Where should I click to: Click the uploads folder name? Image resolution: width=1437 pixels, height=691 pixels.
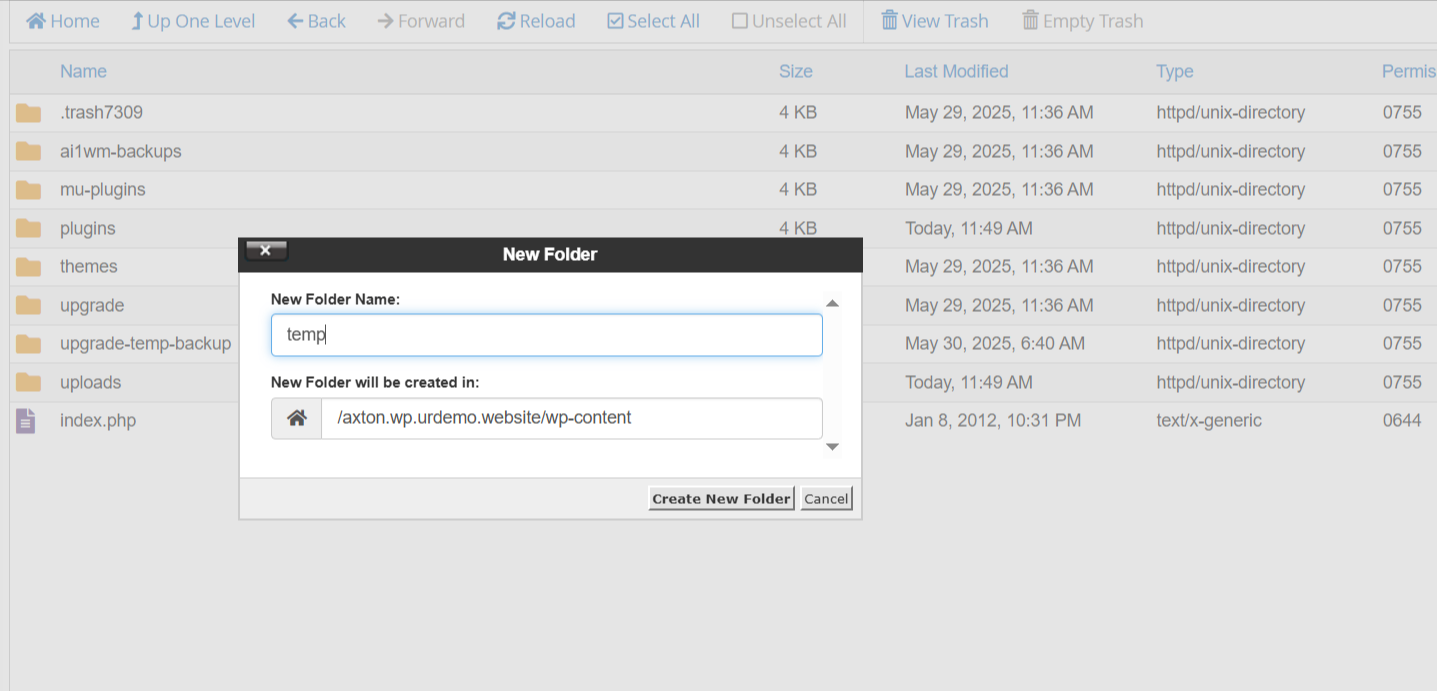[x=90, y=382]
